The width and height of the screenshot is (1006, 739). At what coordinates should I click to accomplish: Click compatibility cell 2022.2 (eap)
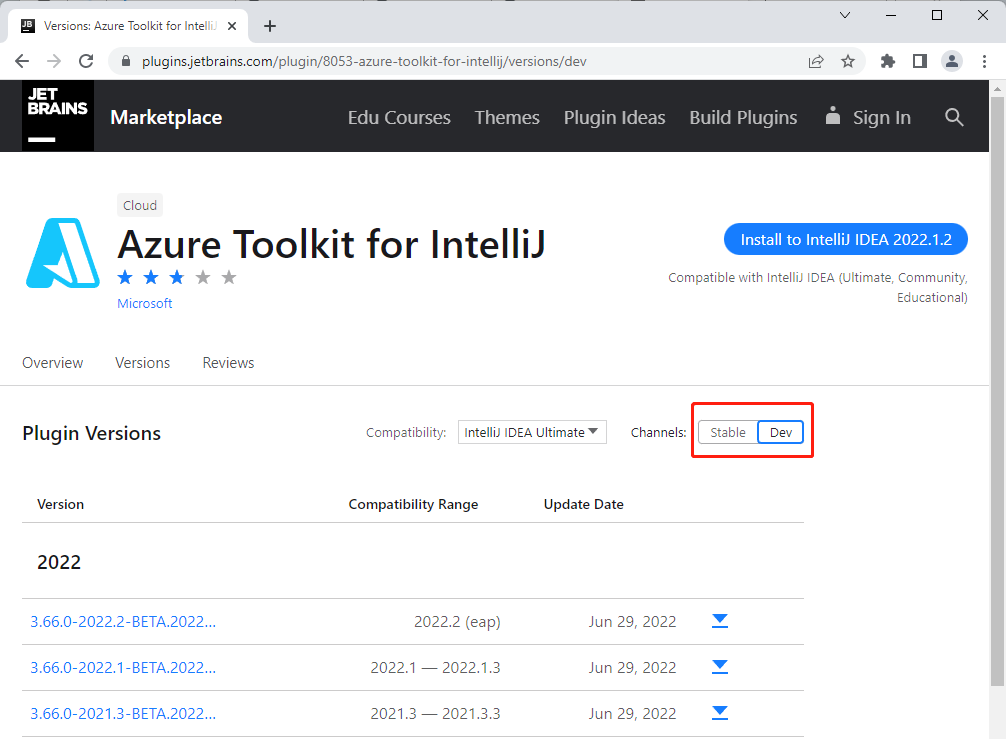click(457, 622)
